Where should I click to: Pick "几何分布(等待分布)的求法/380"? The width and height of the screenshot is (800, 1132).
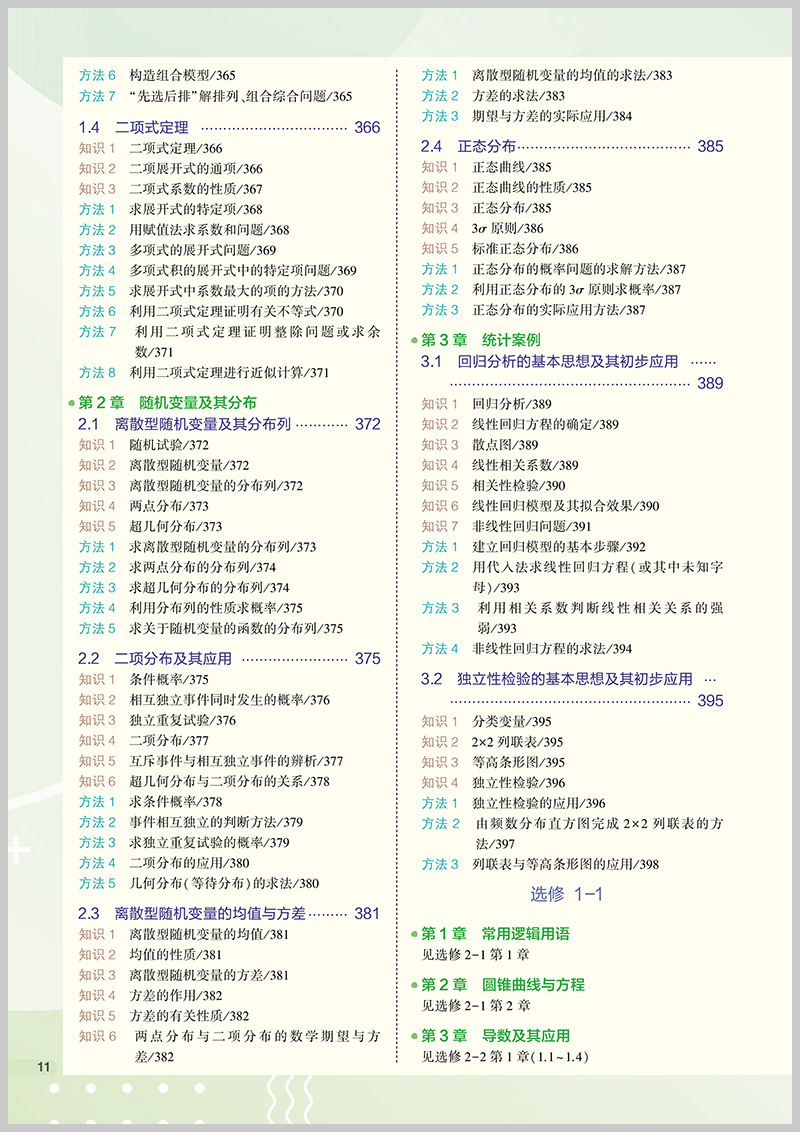[224, 884]
